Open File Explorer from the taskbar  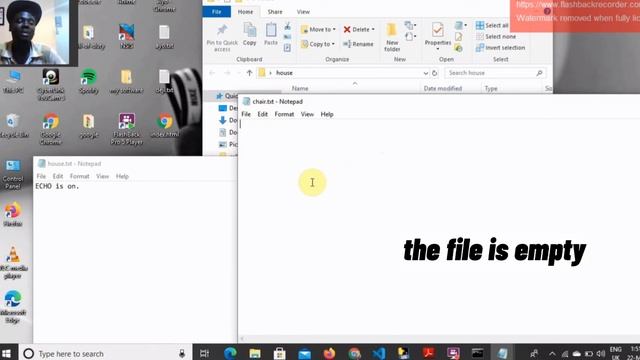(x=255, y=353)
